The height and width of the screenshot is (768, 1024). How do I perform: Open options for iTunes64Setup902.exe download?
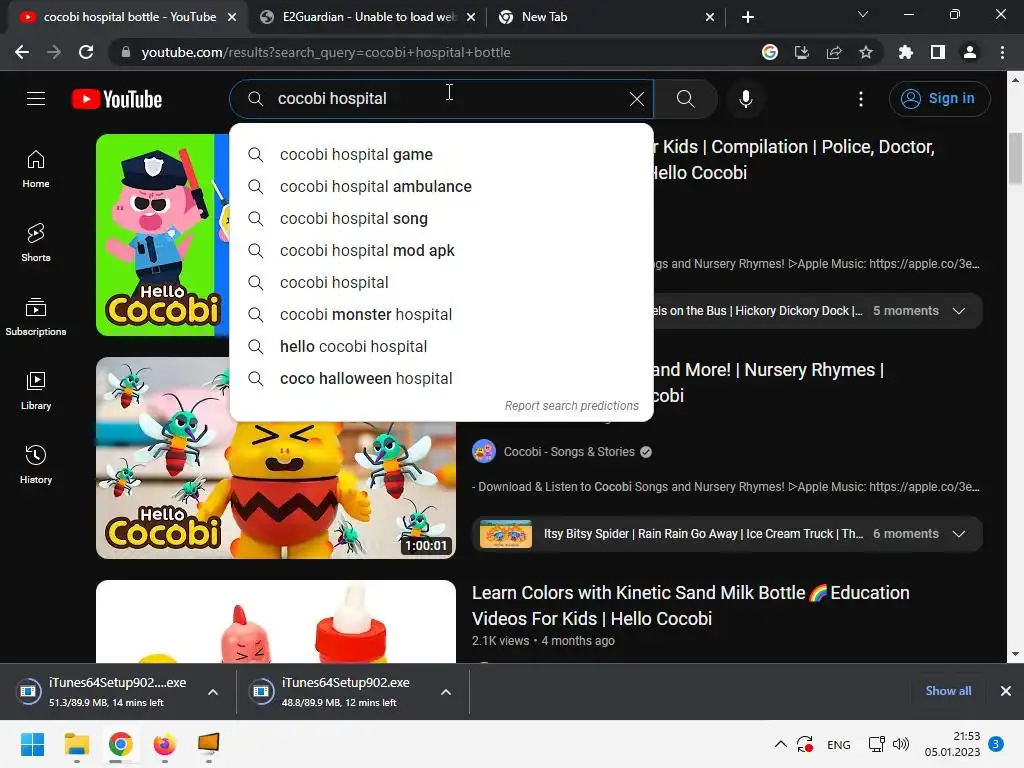[446, 692]
